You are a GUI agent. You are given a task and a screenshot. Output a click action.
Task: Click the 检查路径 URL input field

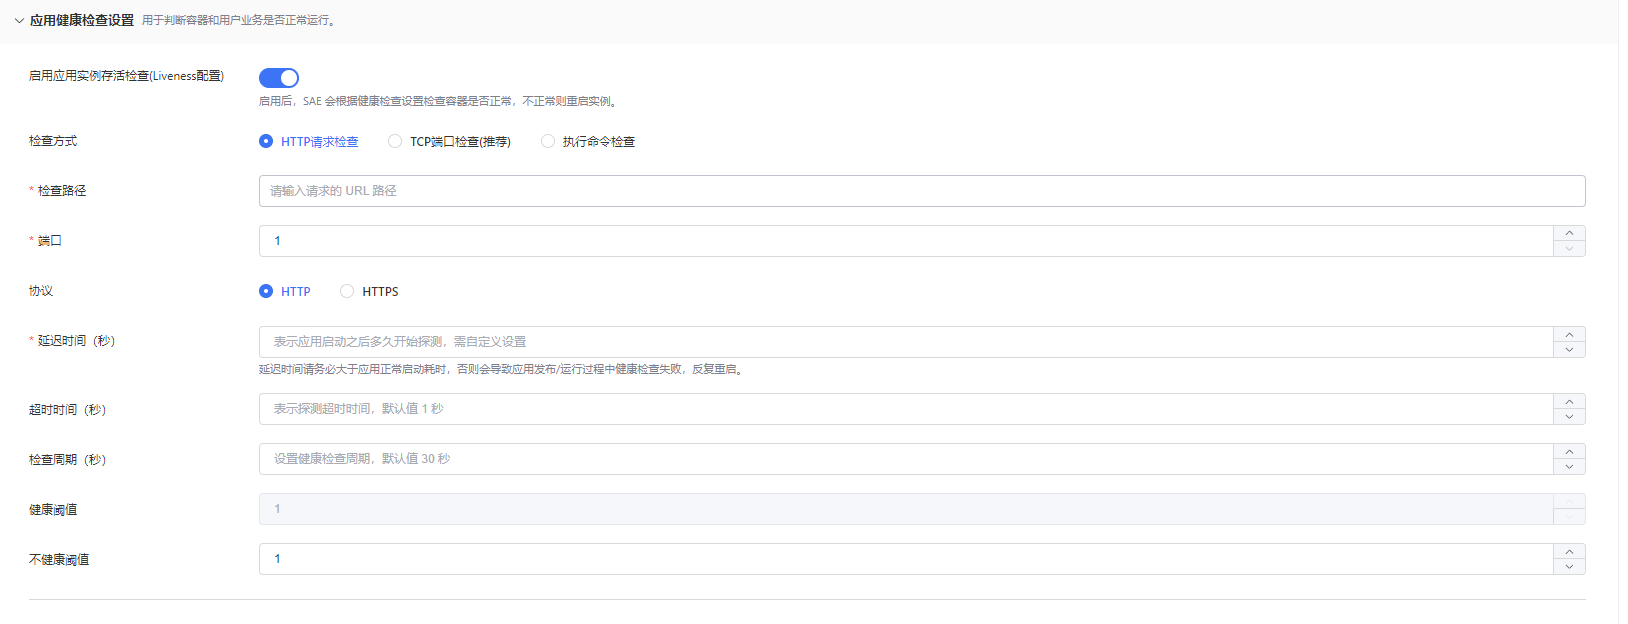920,191
